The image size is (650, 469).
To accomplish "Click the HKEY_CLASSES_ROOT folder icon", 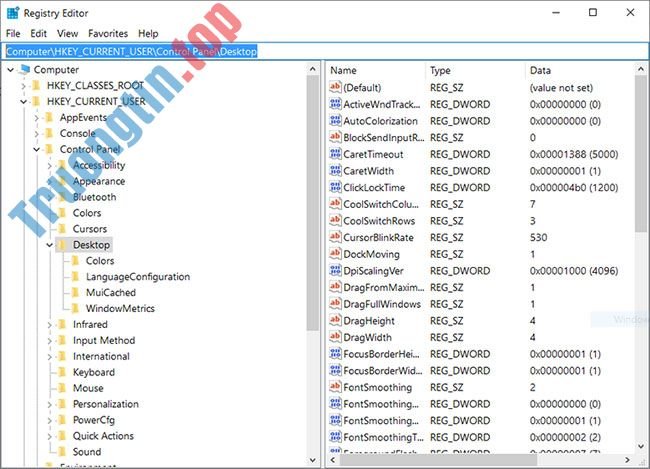I will 36,85.
